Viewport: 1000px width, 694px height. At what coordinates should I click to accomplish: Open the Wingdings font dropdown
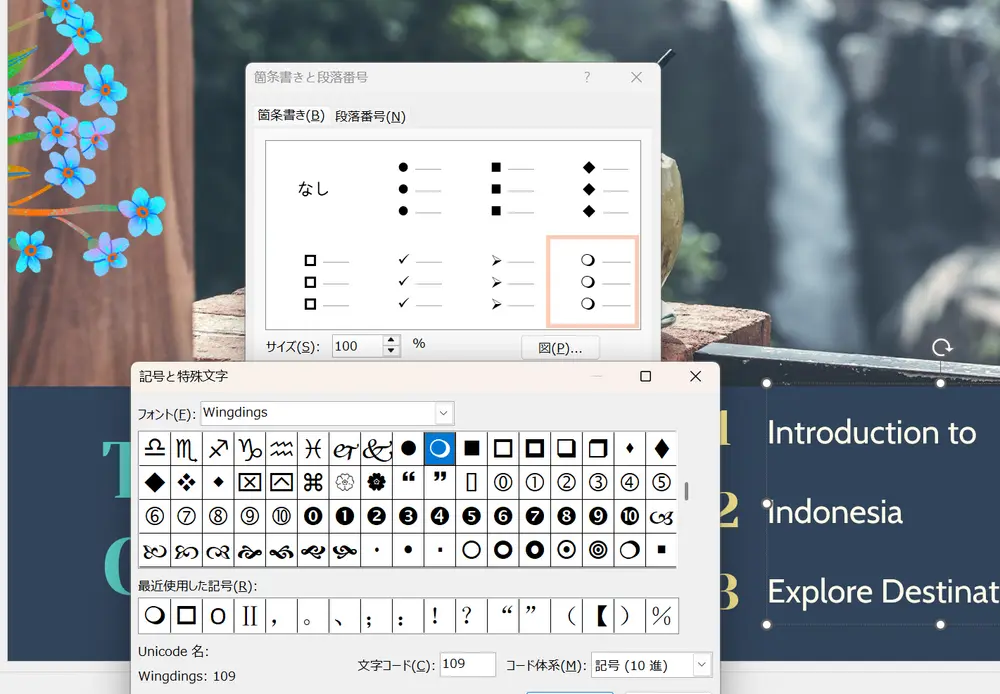tap(444, 413)
